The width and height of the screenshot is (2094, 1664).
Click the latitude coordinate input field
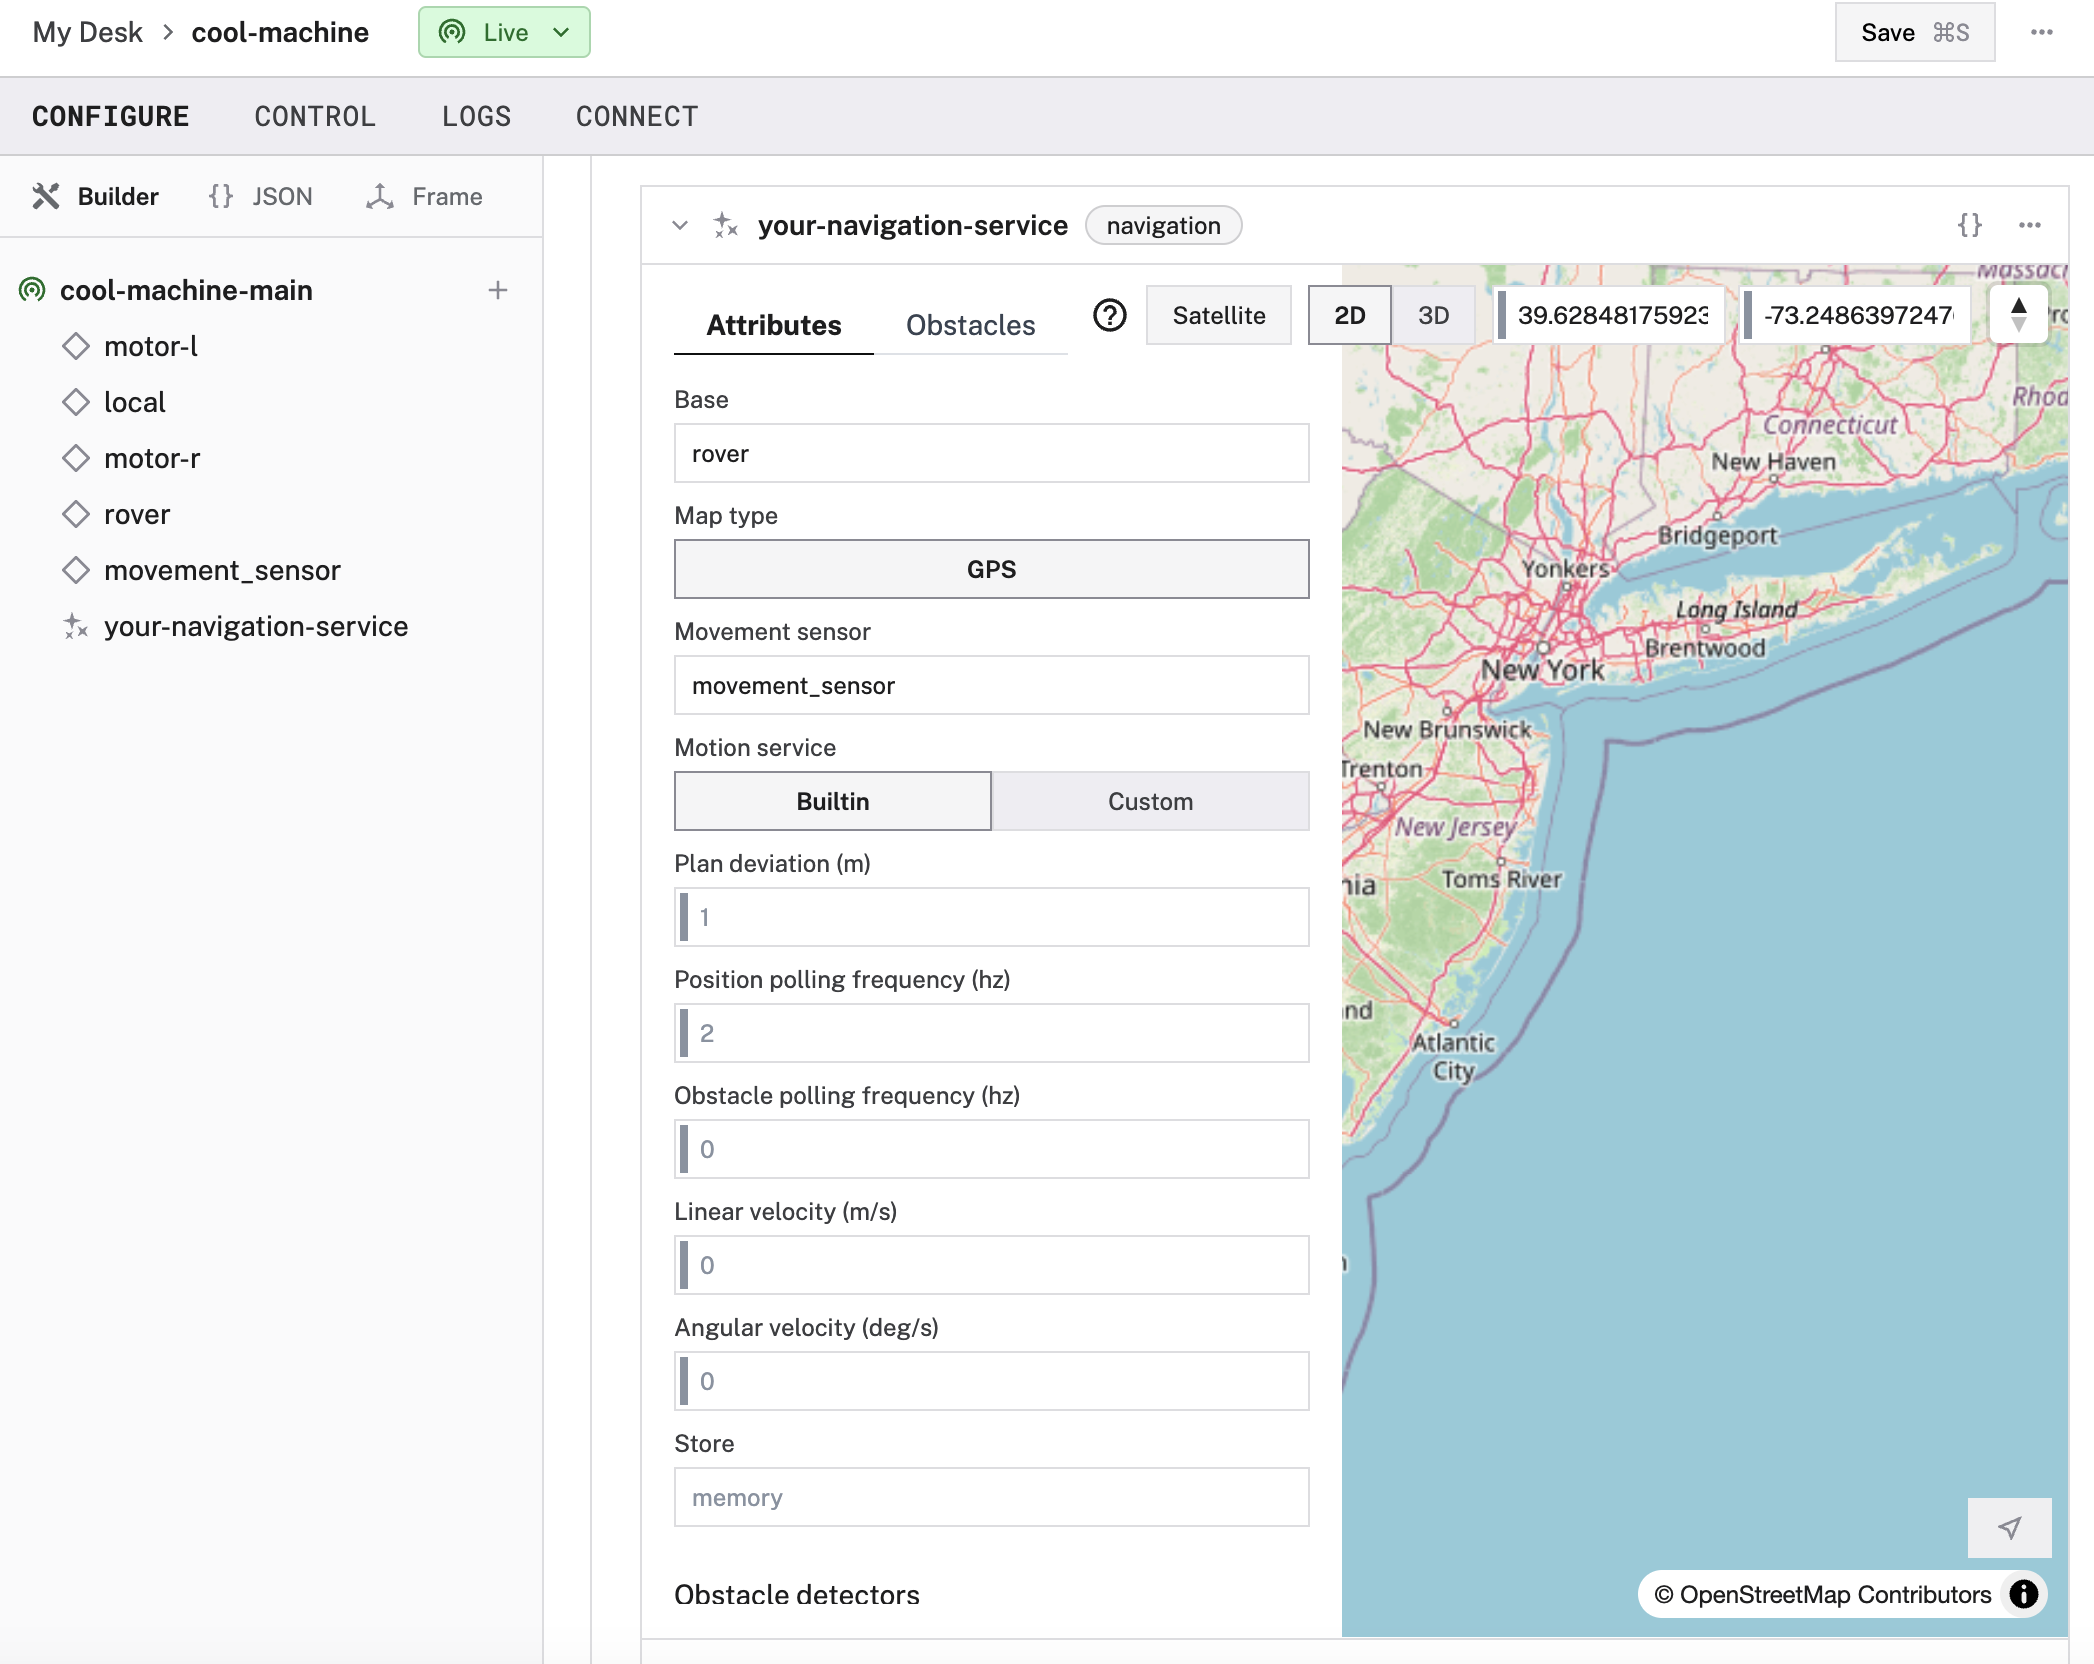coord(1609,315)
